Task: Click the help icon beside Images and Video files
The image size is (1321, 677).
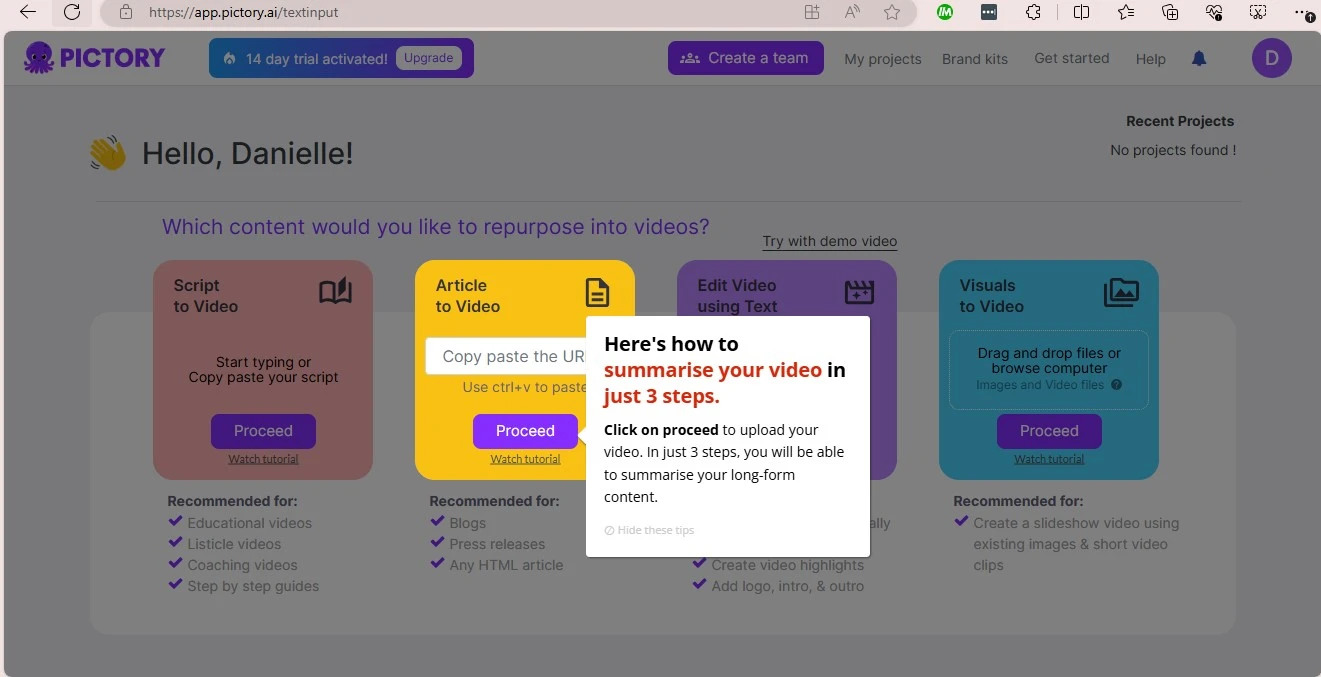Action: click(1117, 385)
